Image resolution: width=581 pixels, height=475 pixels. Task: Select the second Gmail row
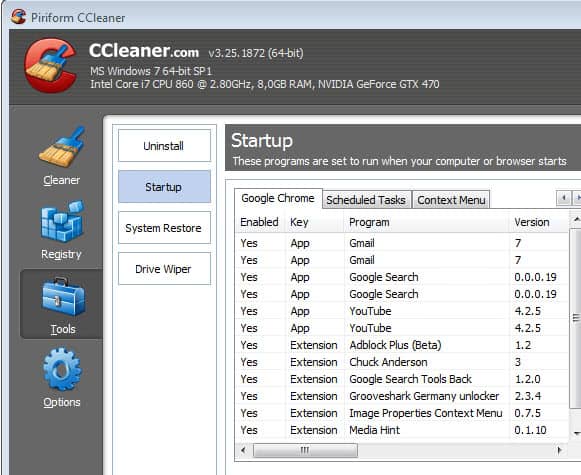pyautogui.click(x=401, y=260)
